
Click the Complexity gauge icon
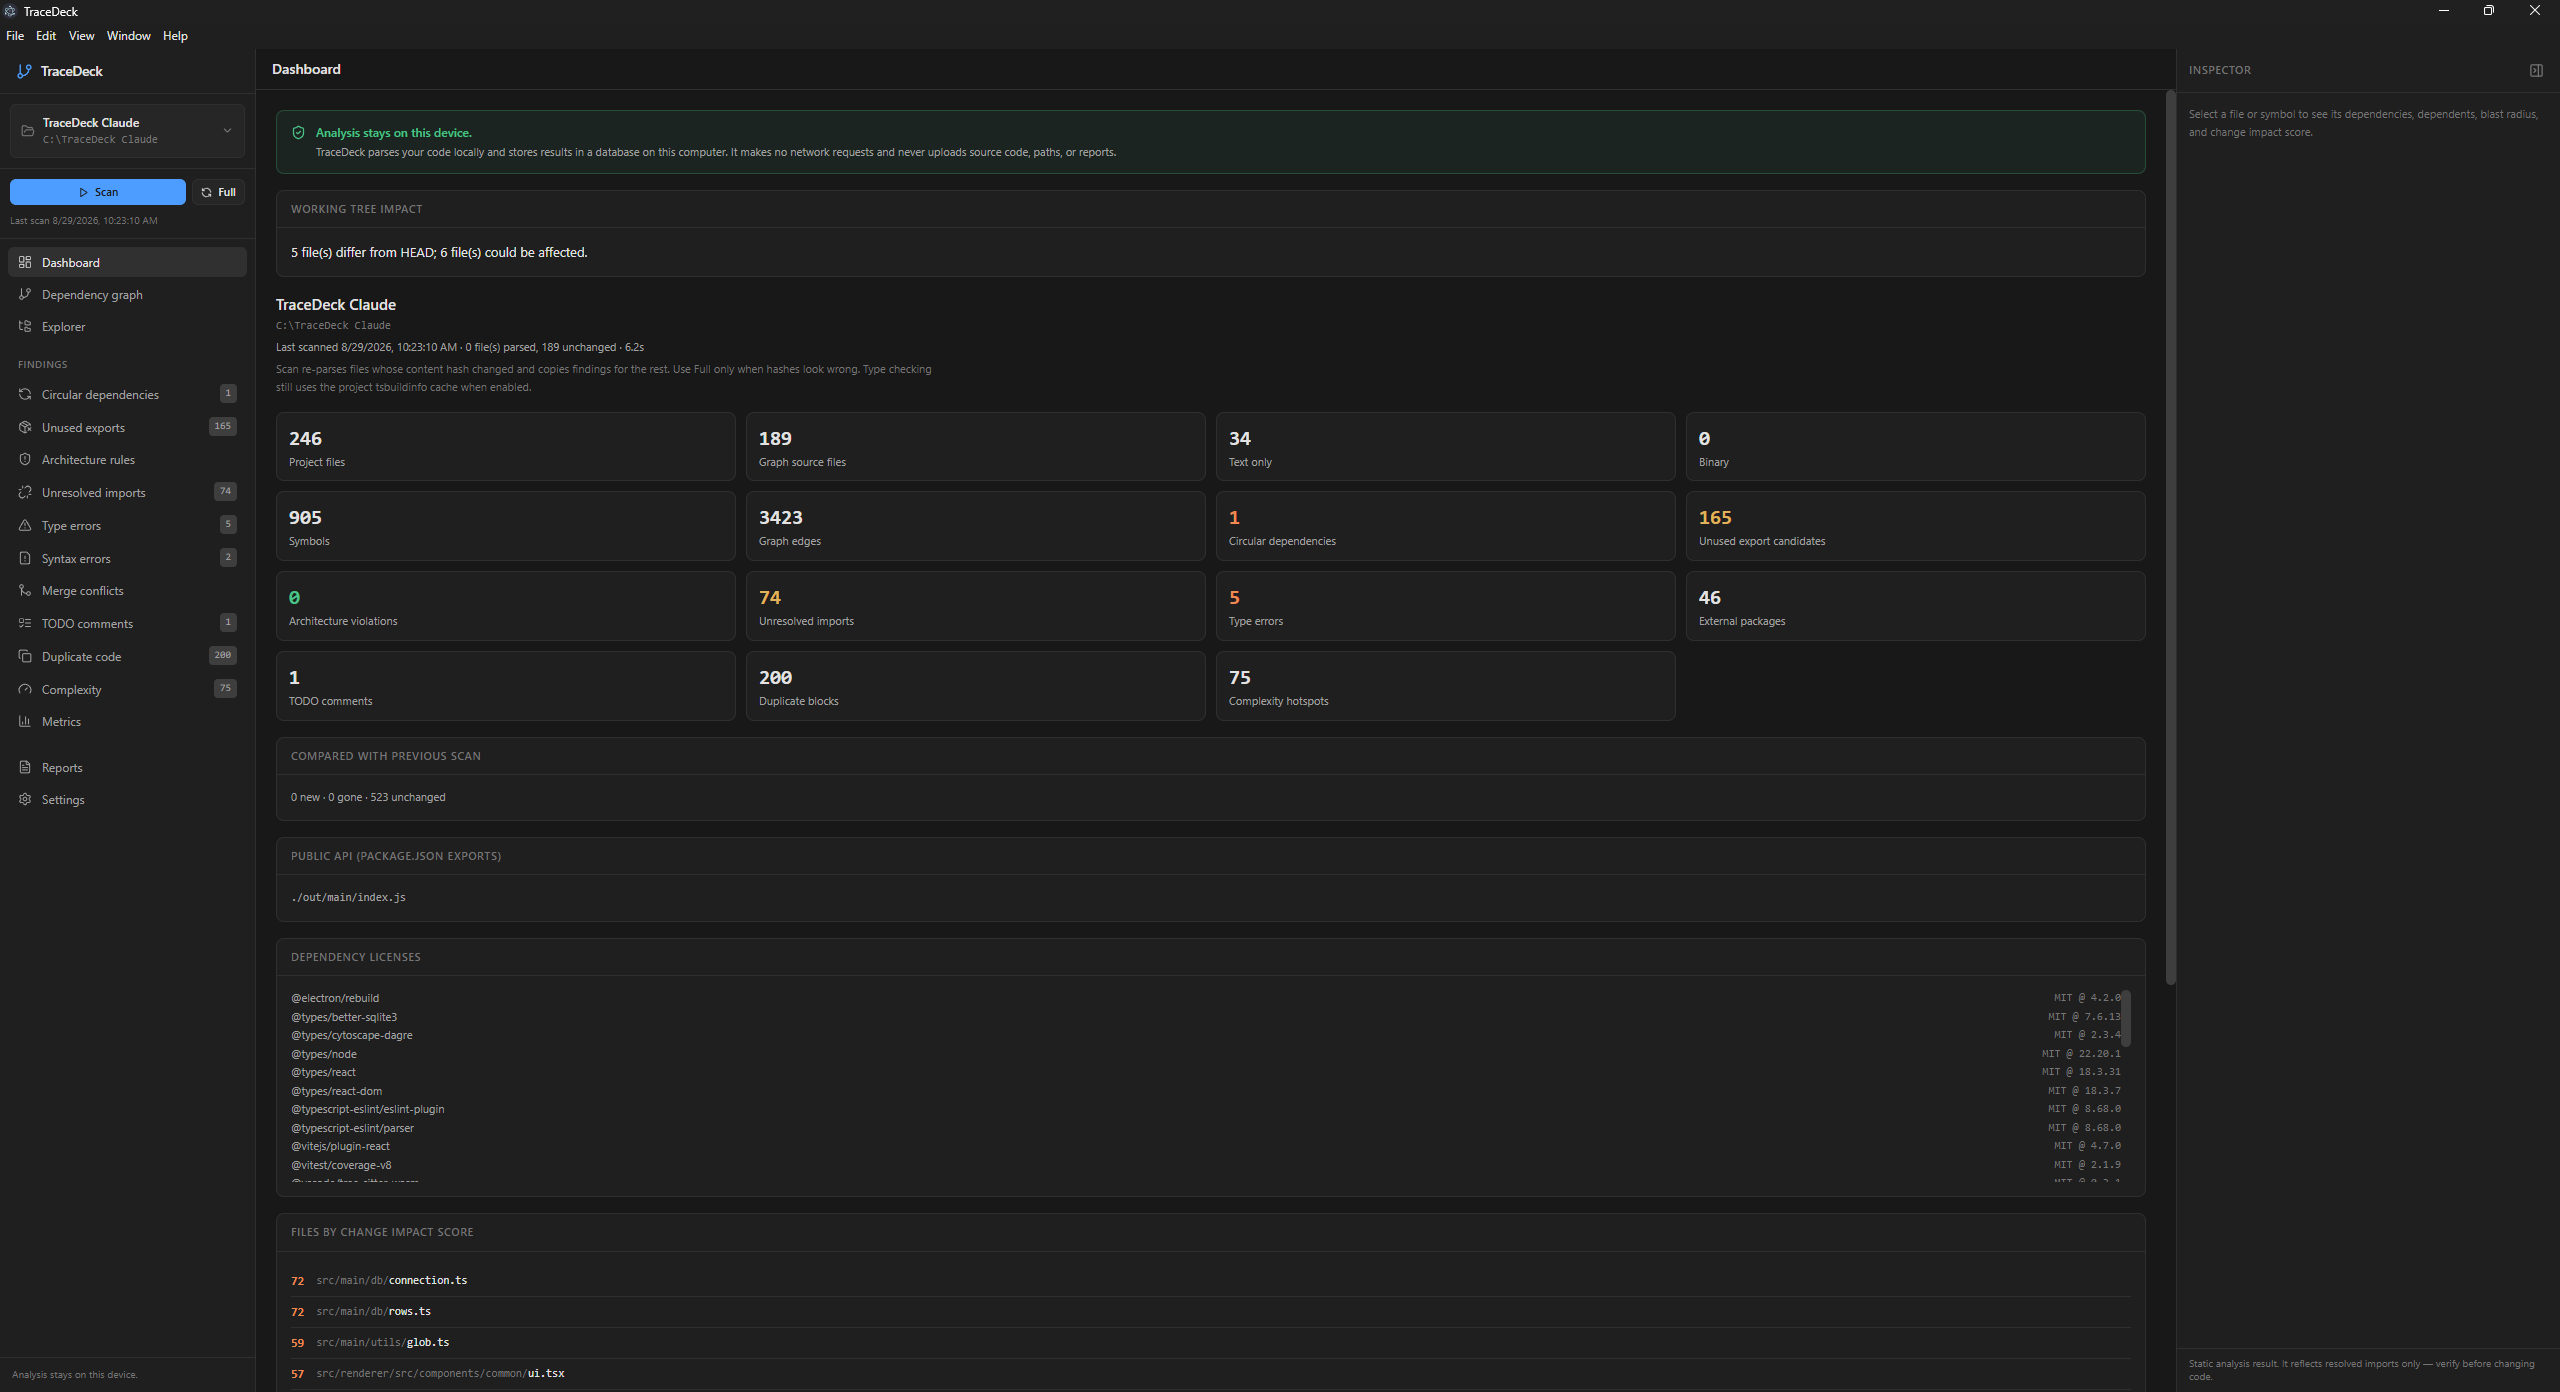(x=25, y=689)
